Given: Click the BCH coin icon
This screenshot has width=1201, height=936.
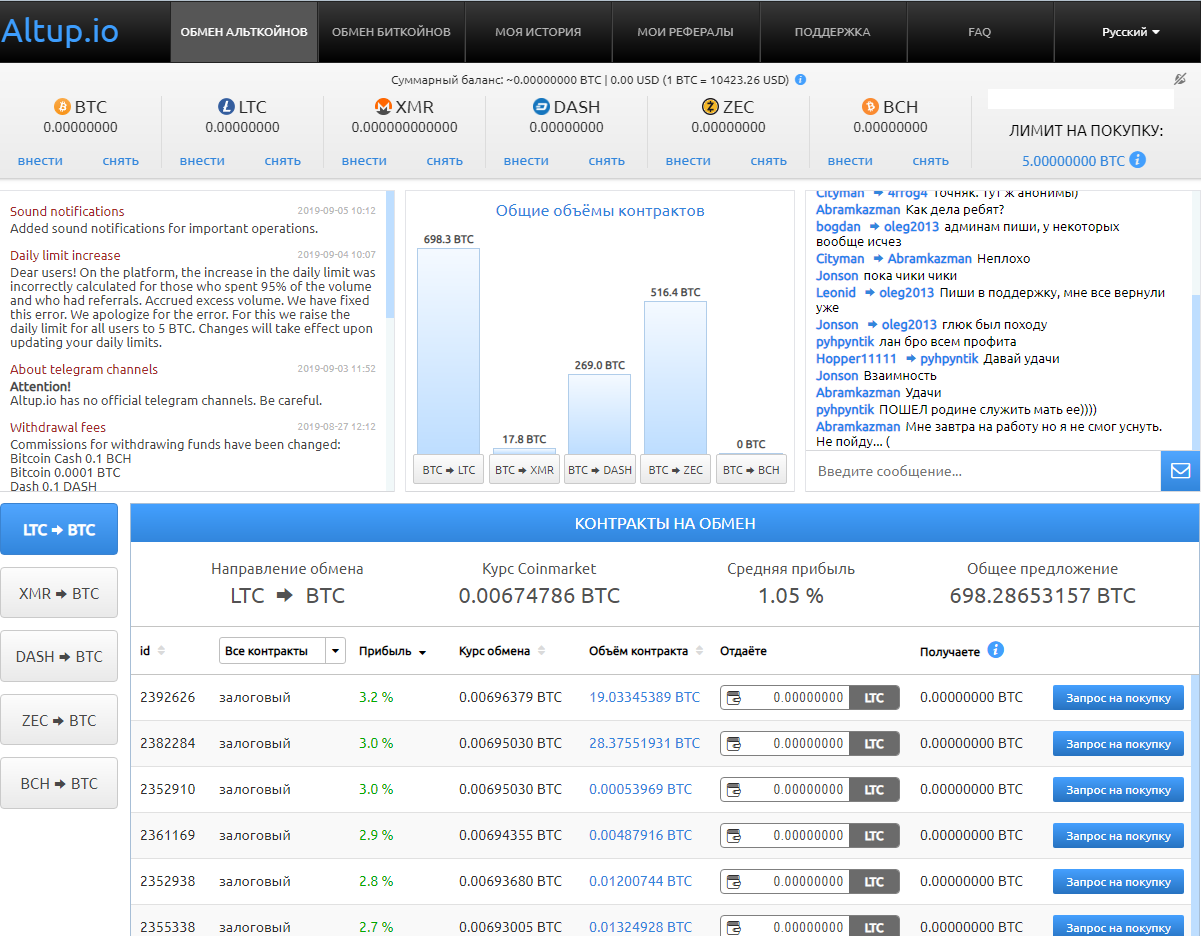Looking at the screenshot, I should tap(870, 107).
